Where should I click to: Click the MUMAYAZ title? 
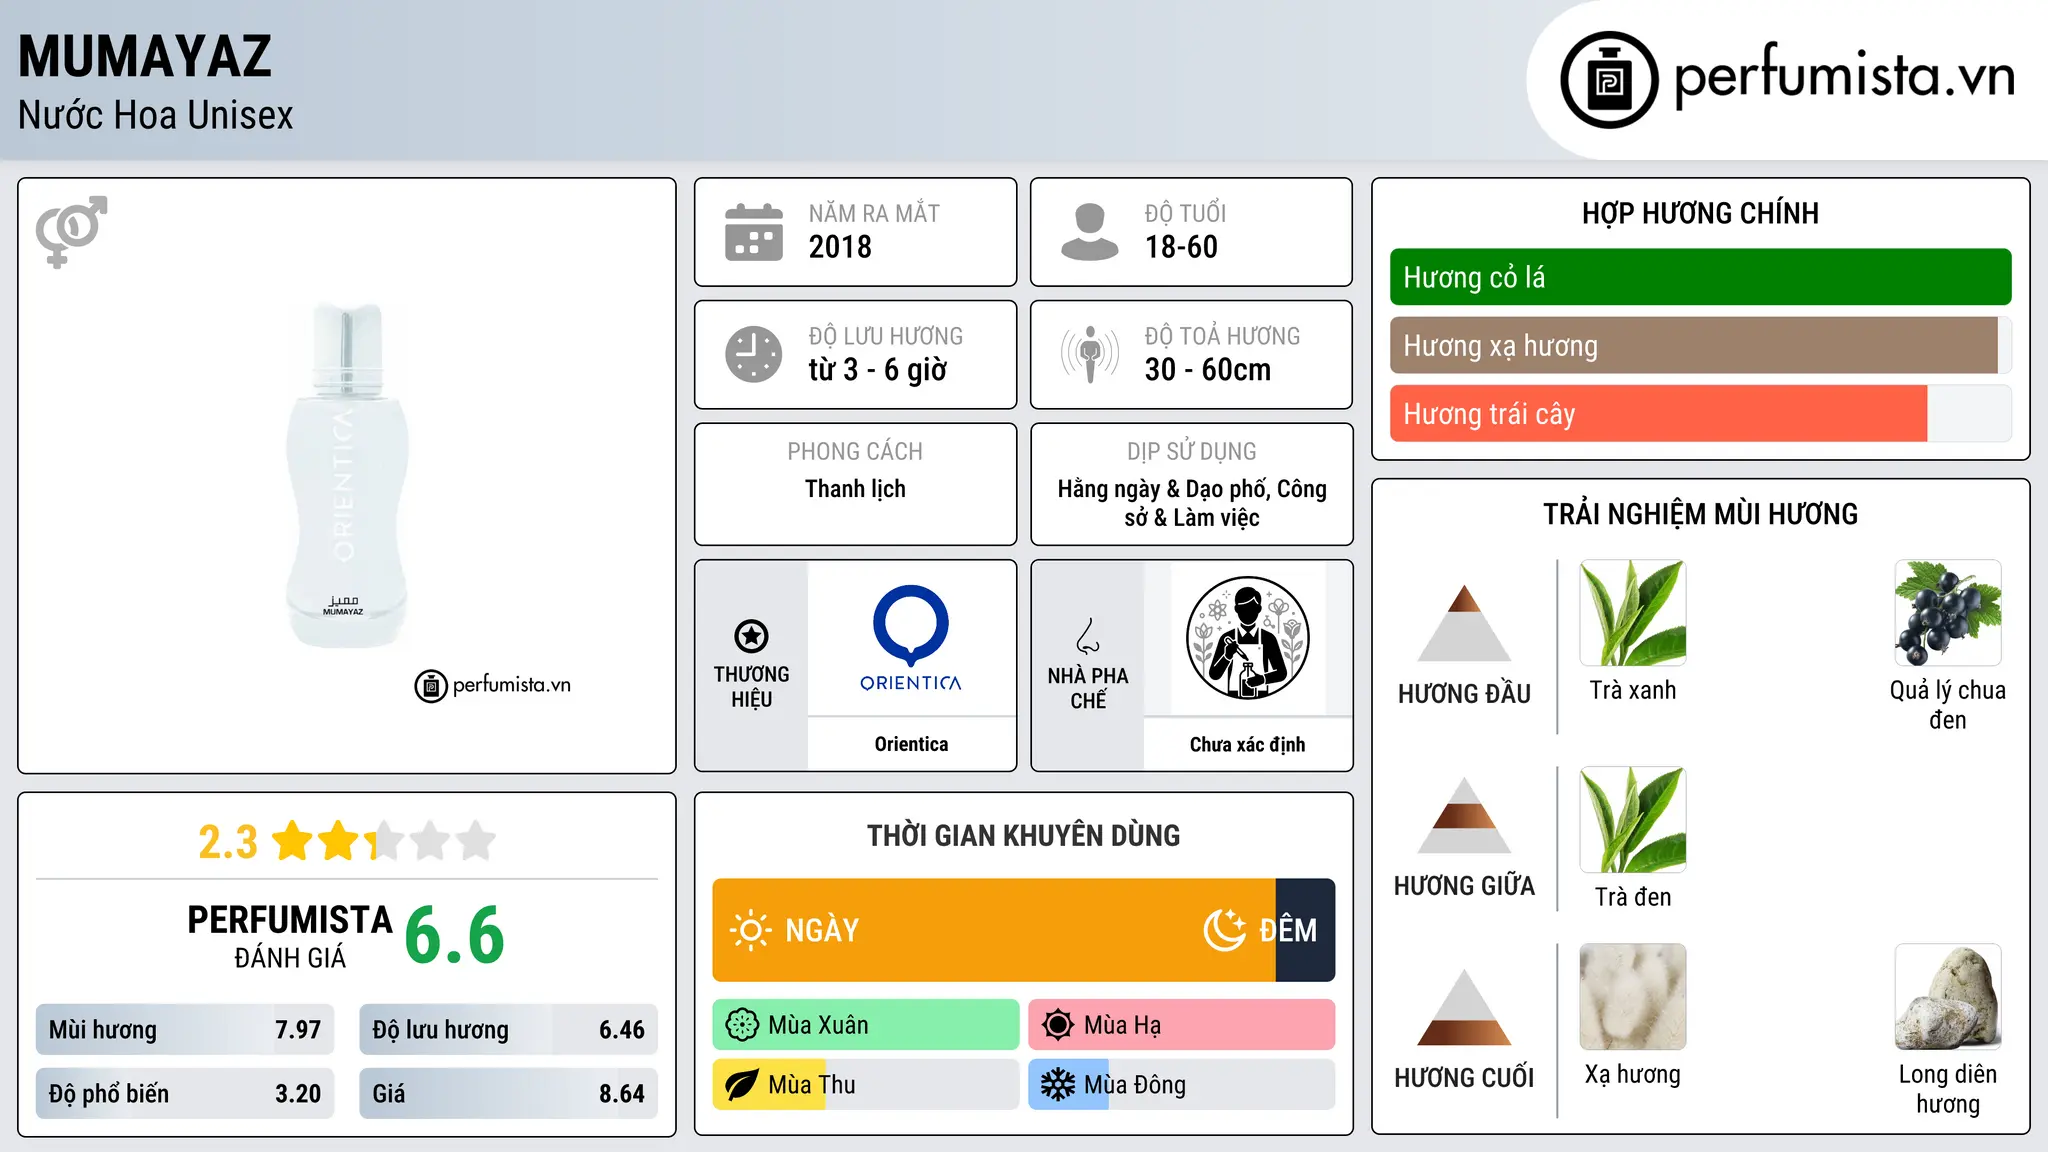click(x=145, y=56)
